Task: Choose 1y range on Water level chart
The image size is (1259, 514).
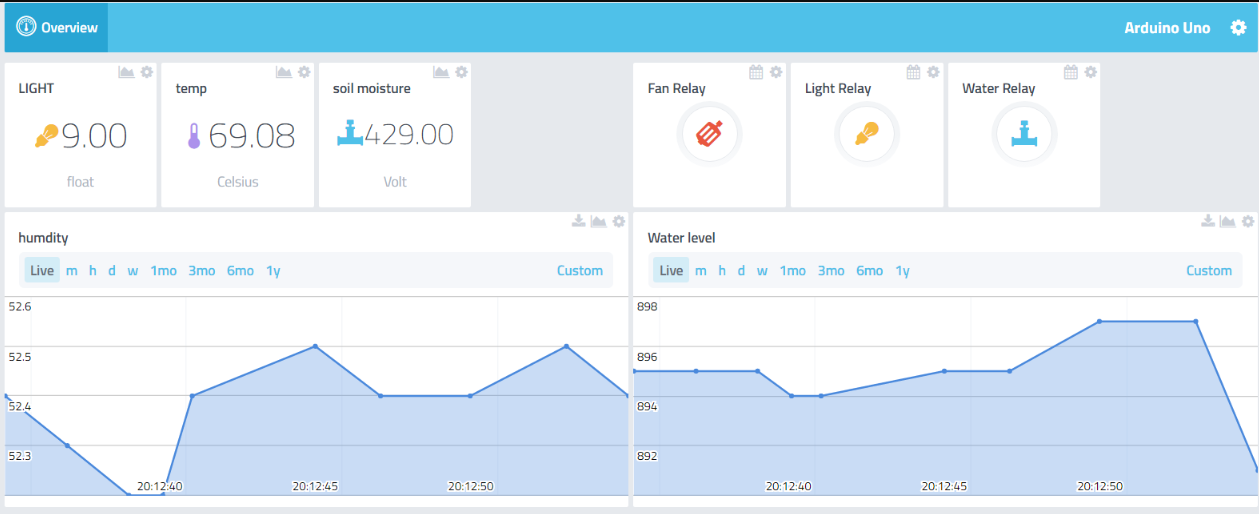Action: pyautogui.click(x=902, y=271)
